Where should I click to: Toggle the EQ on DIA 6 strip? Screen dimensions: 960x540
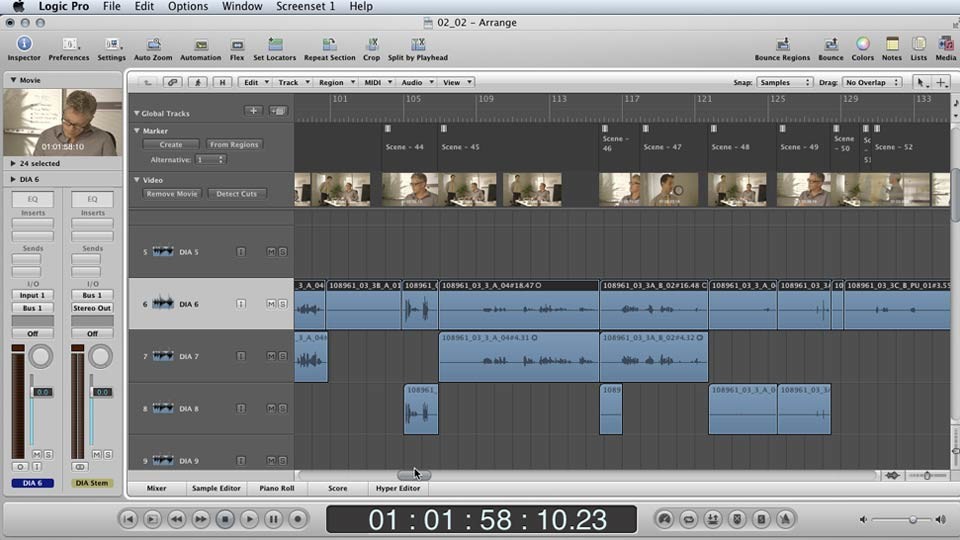click(32, 199)
